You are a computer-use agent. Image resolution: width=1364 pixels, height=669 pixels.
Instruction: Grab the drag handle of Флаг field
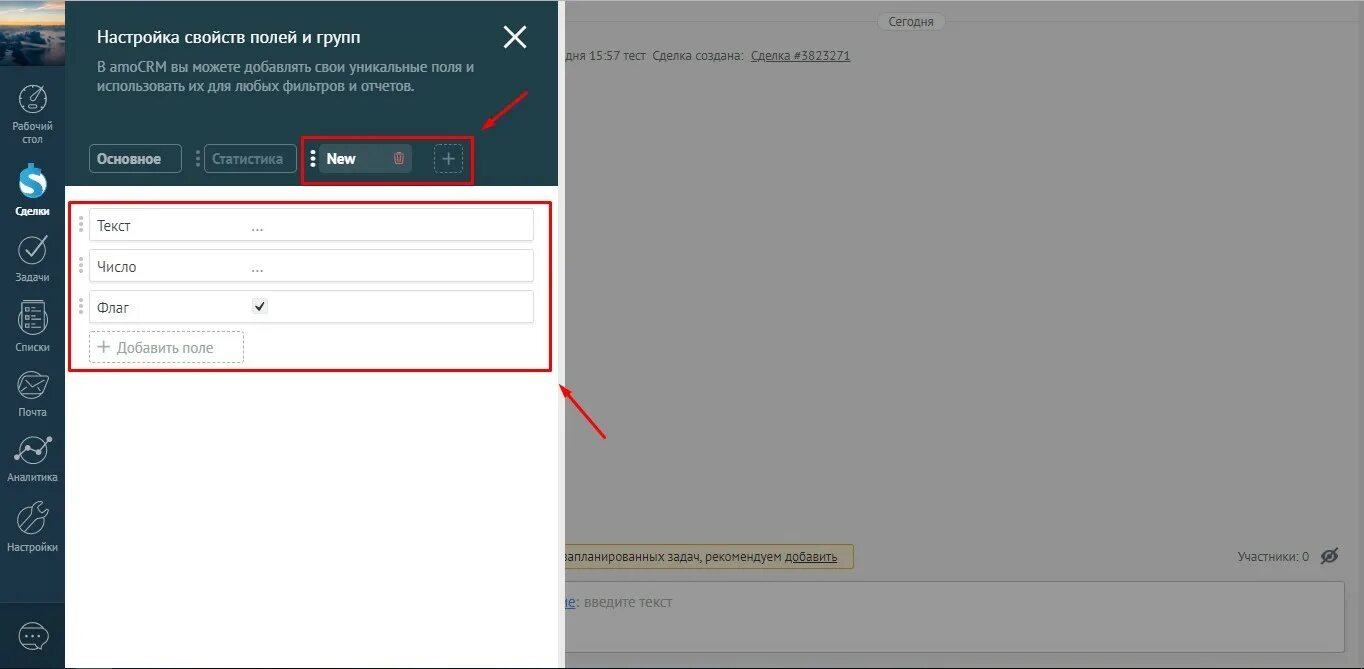point(81,307)
